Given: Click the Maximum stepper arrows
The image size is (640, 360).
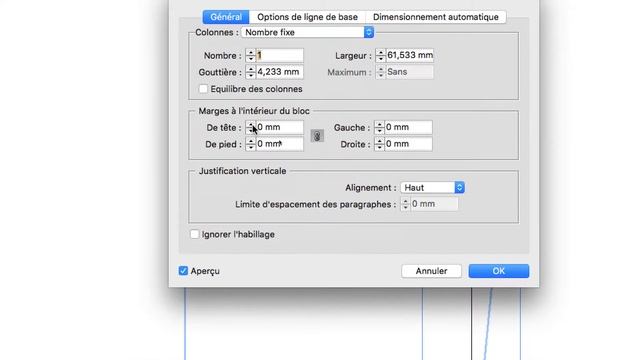Looking at the screenshot, I should click(380, 72).
